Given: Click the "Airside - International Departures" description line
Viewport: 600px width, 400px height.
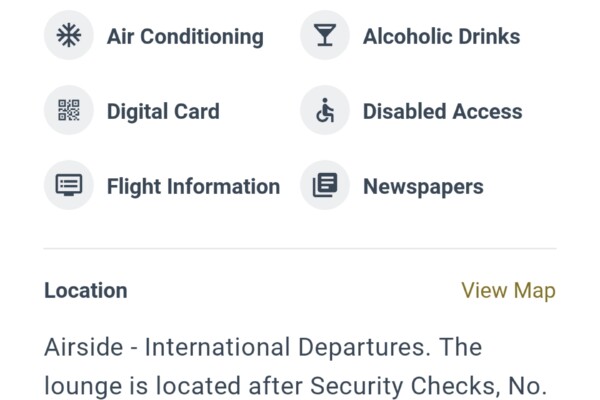Looking at the screenshot, I should pos(262,348).
